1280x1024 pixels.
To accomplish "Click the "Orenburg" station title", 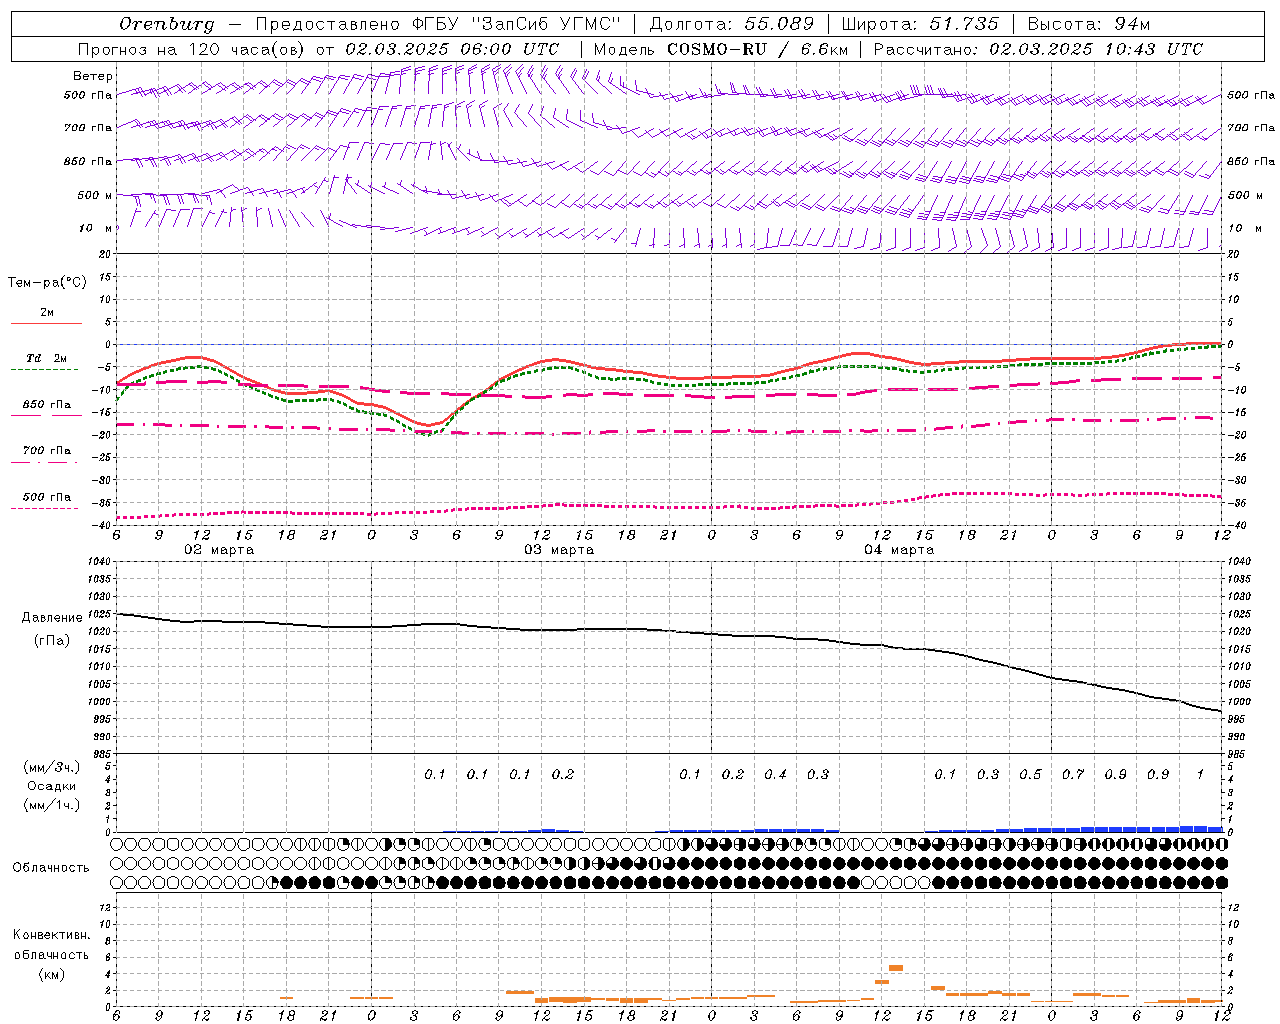I will point(166,24).
